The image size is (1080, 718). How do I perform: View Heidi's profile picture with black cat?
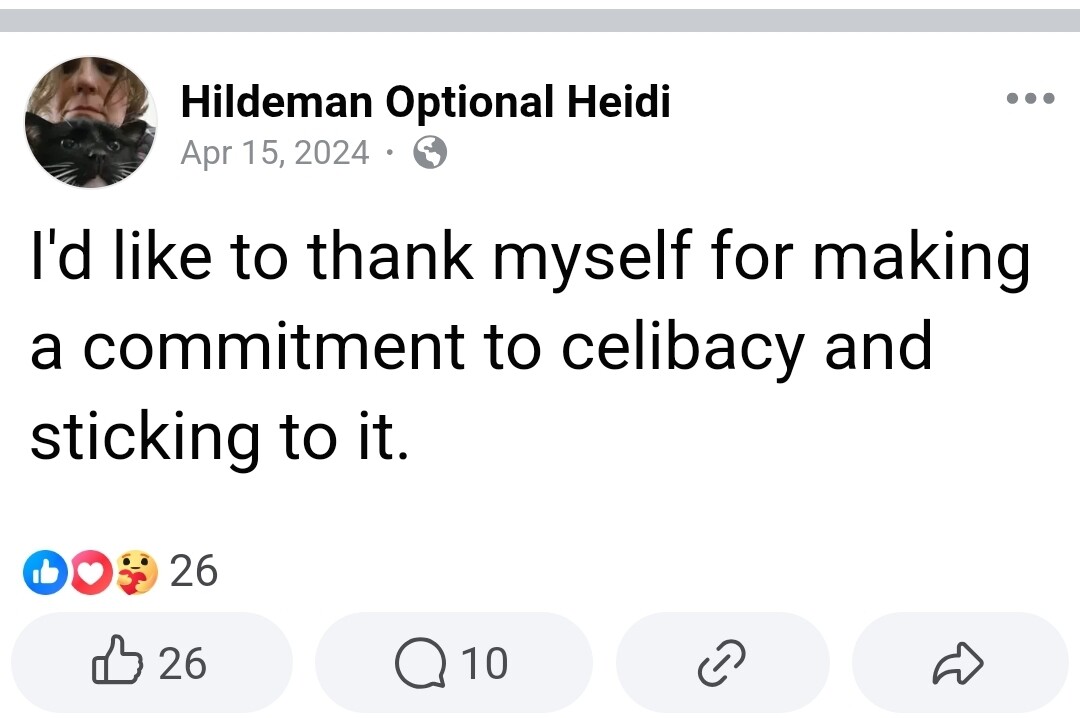(x=90, y=122)
